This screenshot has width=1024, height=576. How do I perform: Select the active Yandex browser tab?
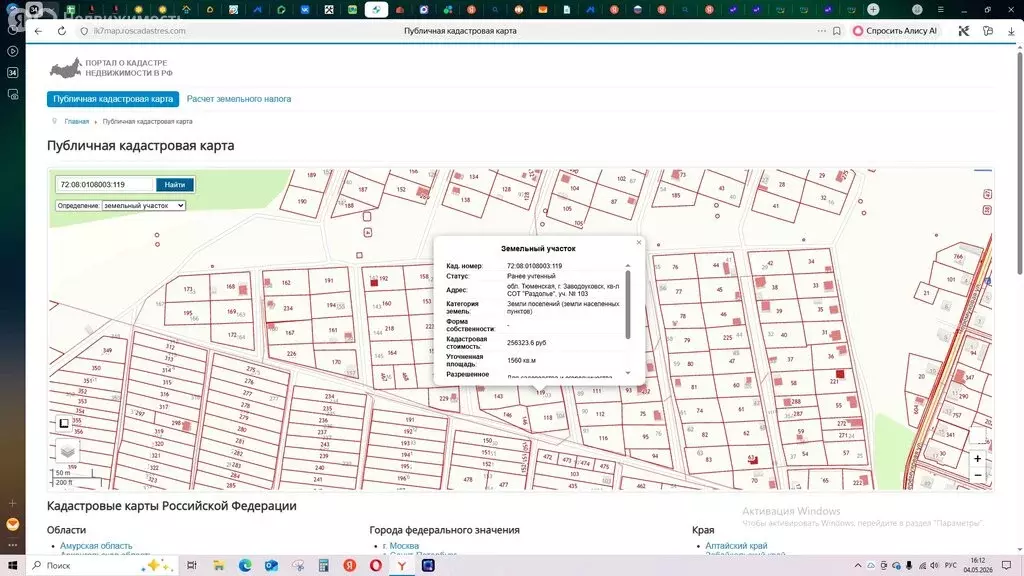click(x=376, y=9)
